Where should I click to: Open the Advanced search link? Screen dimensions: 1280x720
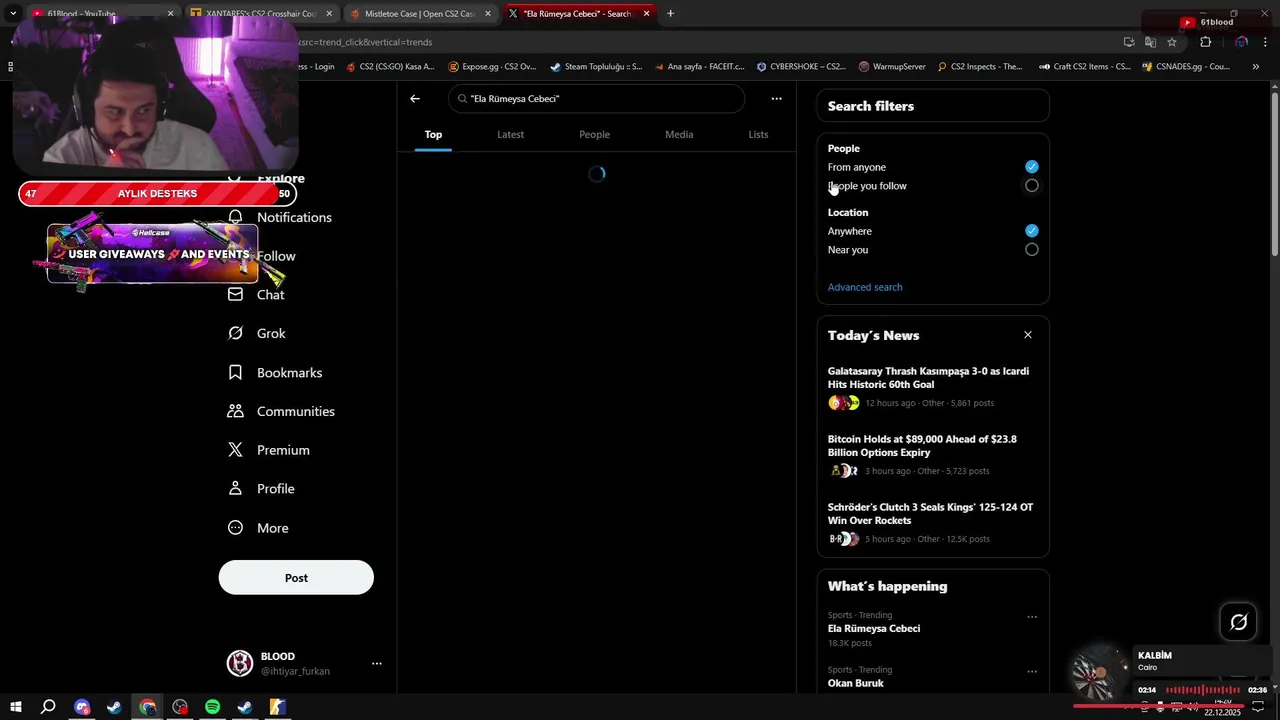click(x=865, y=287)
